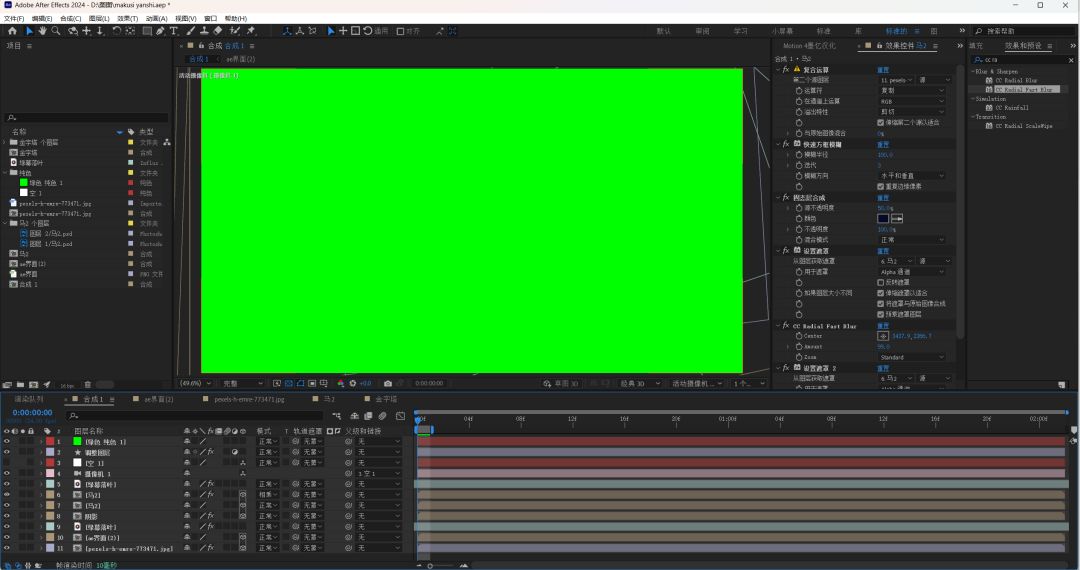This screenshot has height=570, width=1080.
Task: Select the Zoom magnifier tool
Action: click(x=57, y=31)
